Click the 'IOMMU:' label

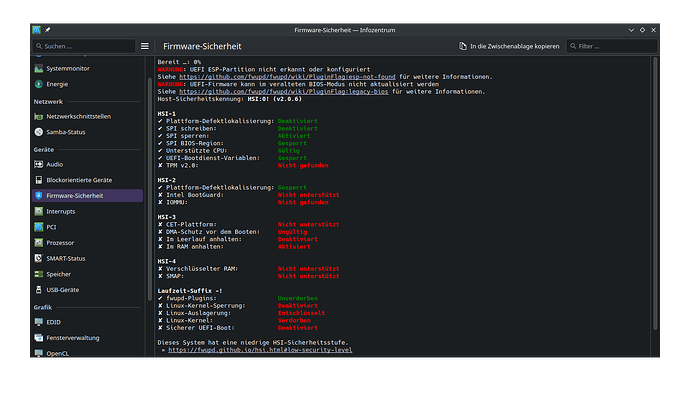coord(177,202)
